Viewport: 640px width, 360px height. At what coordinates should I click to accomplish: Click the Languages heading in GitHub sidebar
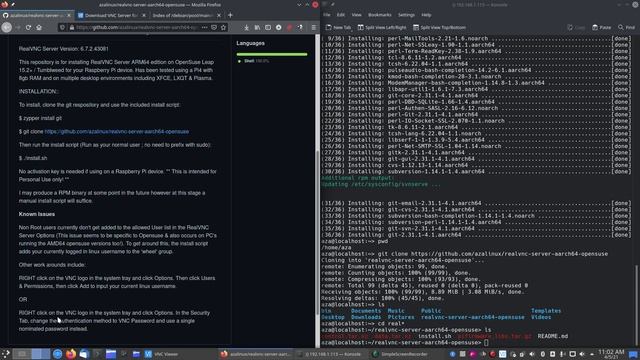tap(250, 43)
